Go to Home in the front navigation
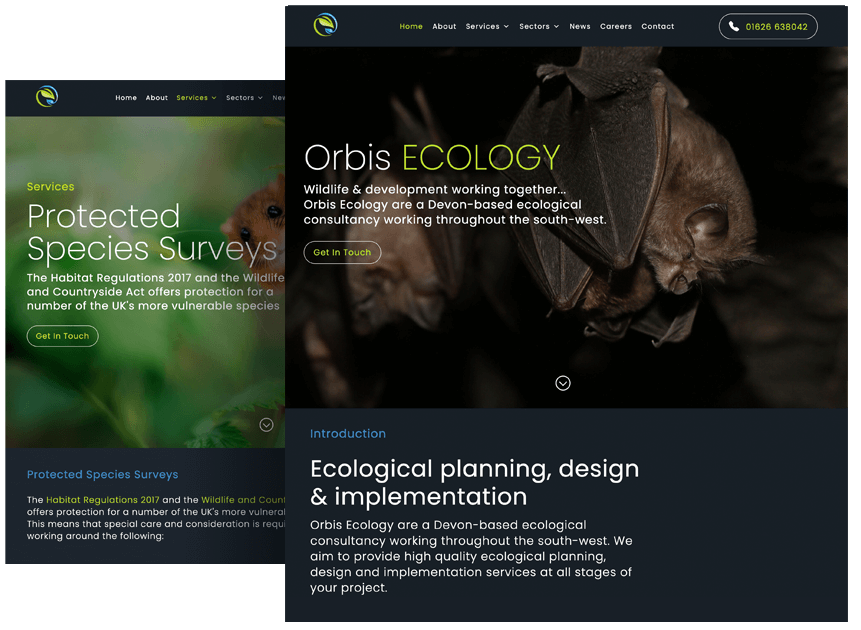Image resolution: width=861 pixels, height=630 pixels. point(411,27)
